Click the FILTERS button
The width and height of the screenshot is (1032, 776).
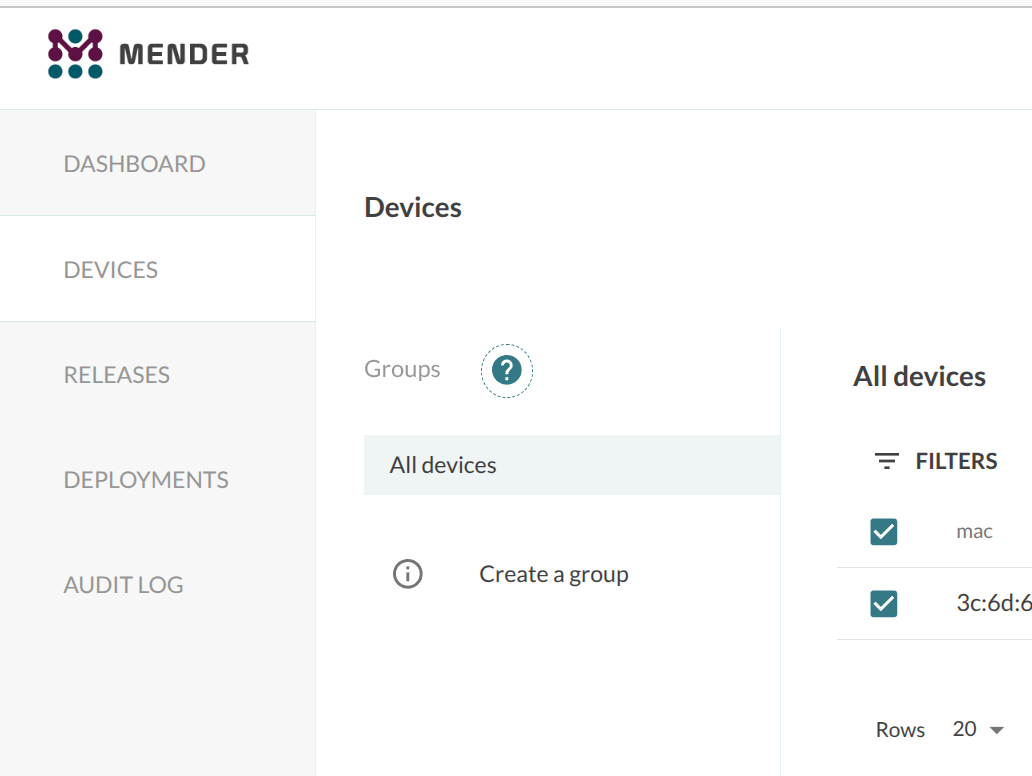point(936,461)
